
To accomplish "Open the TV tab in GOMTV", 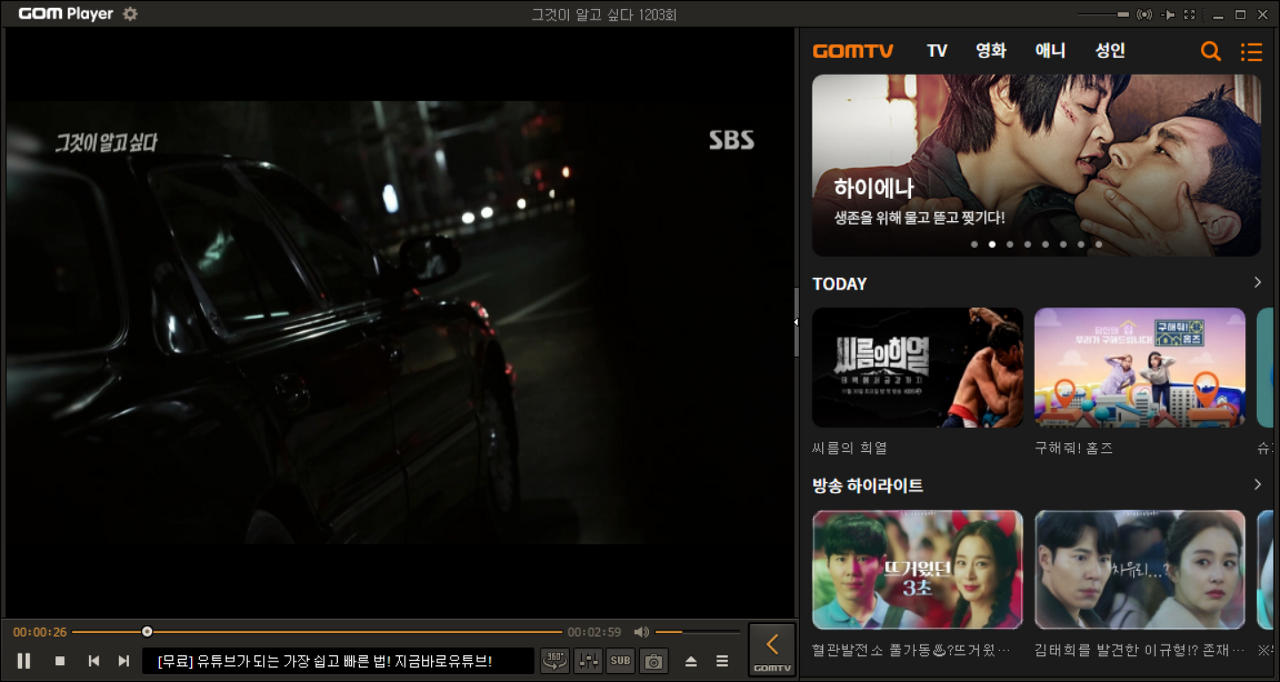I will click(x=937, y=51).
